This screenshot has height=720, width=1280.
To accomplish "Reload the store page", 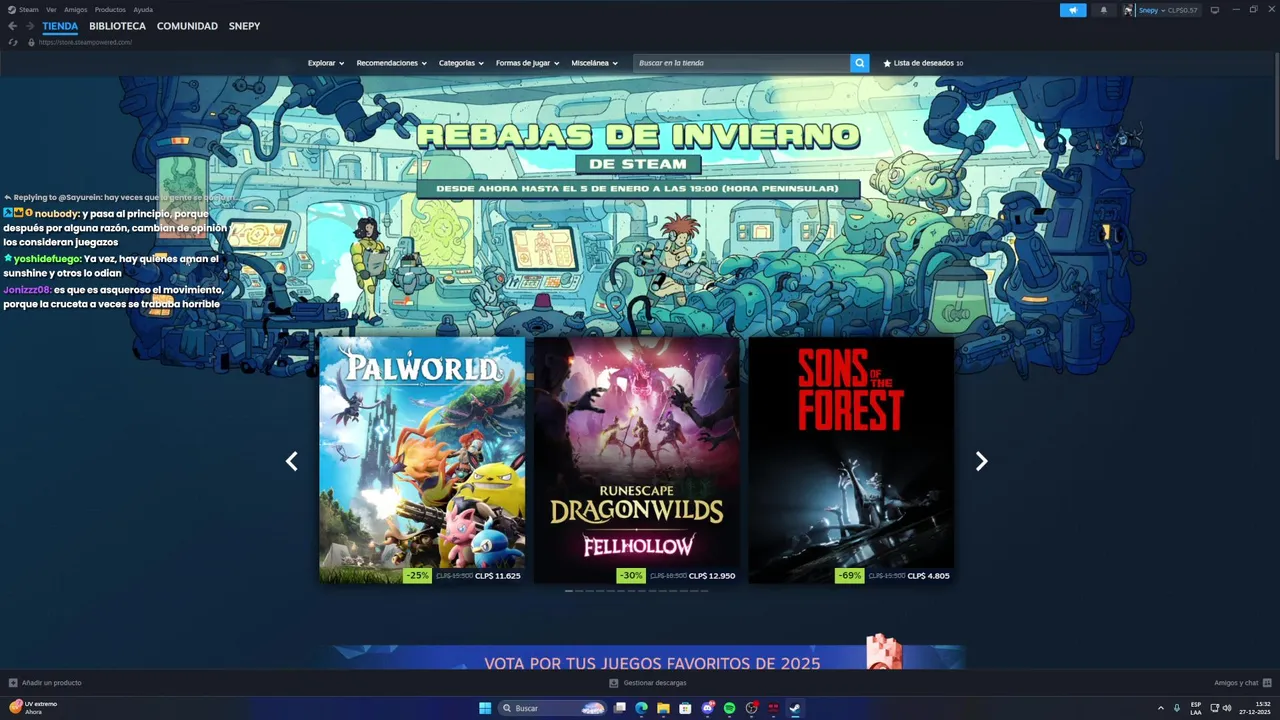I will coord(13,42).
